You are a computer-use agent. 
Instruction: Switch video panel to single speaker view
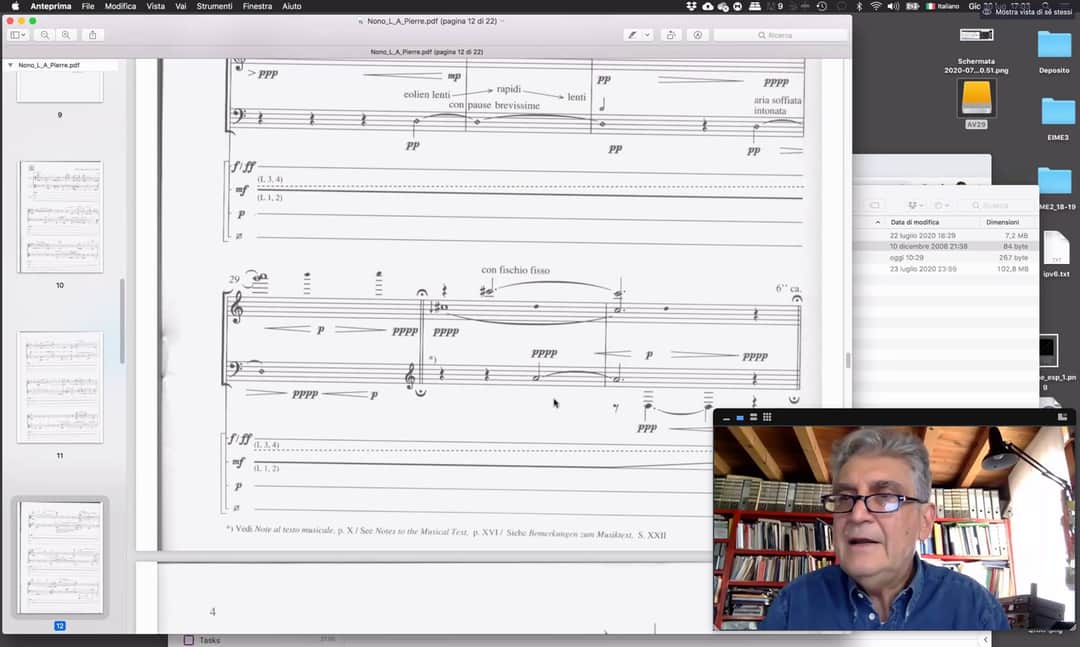pos(740,418)
